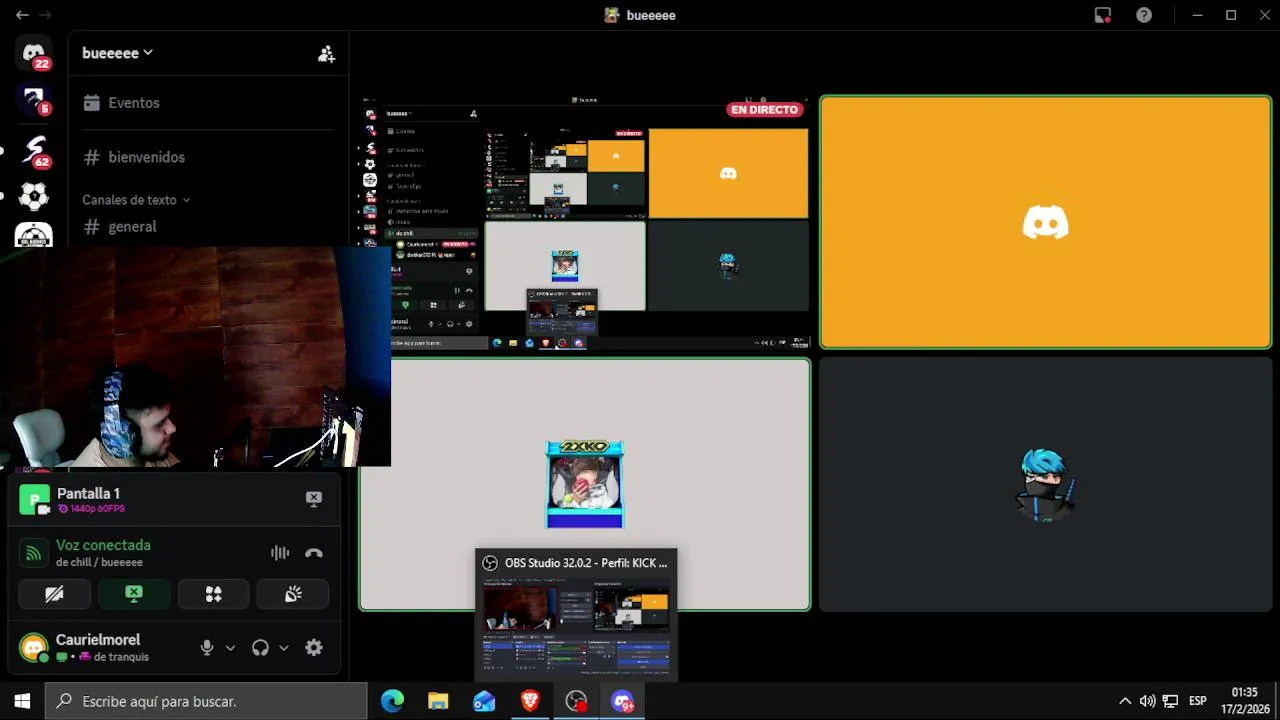Deafen audio with headphones icon
1280x720 pixels.
point(260,647)
